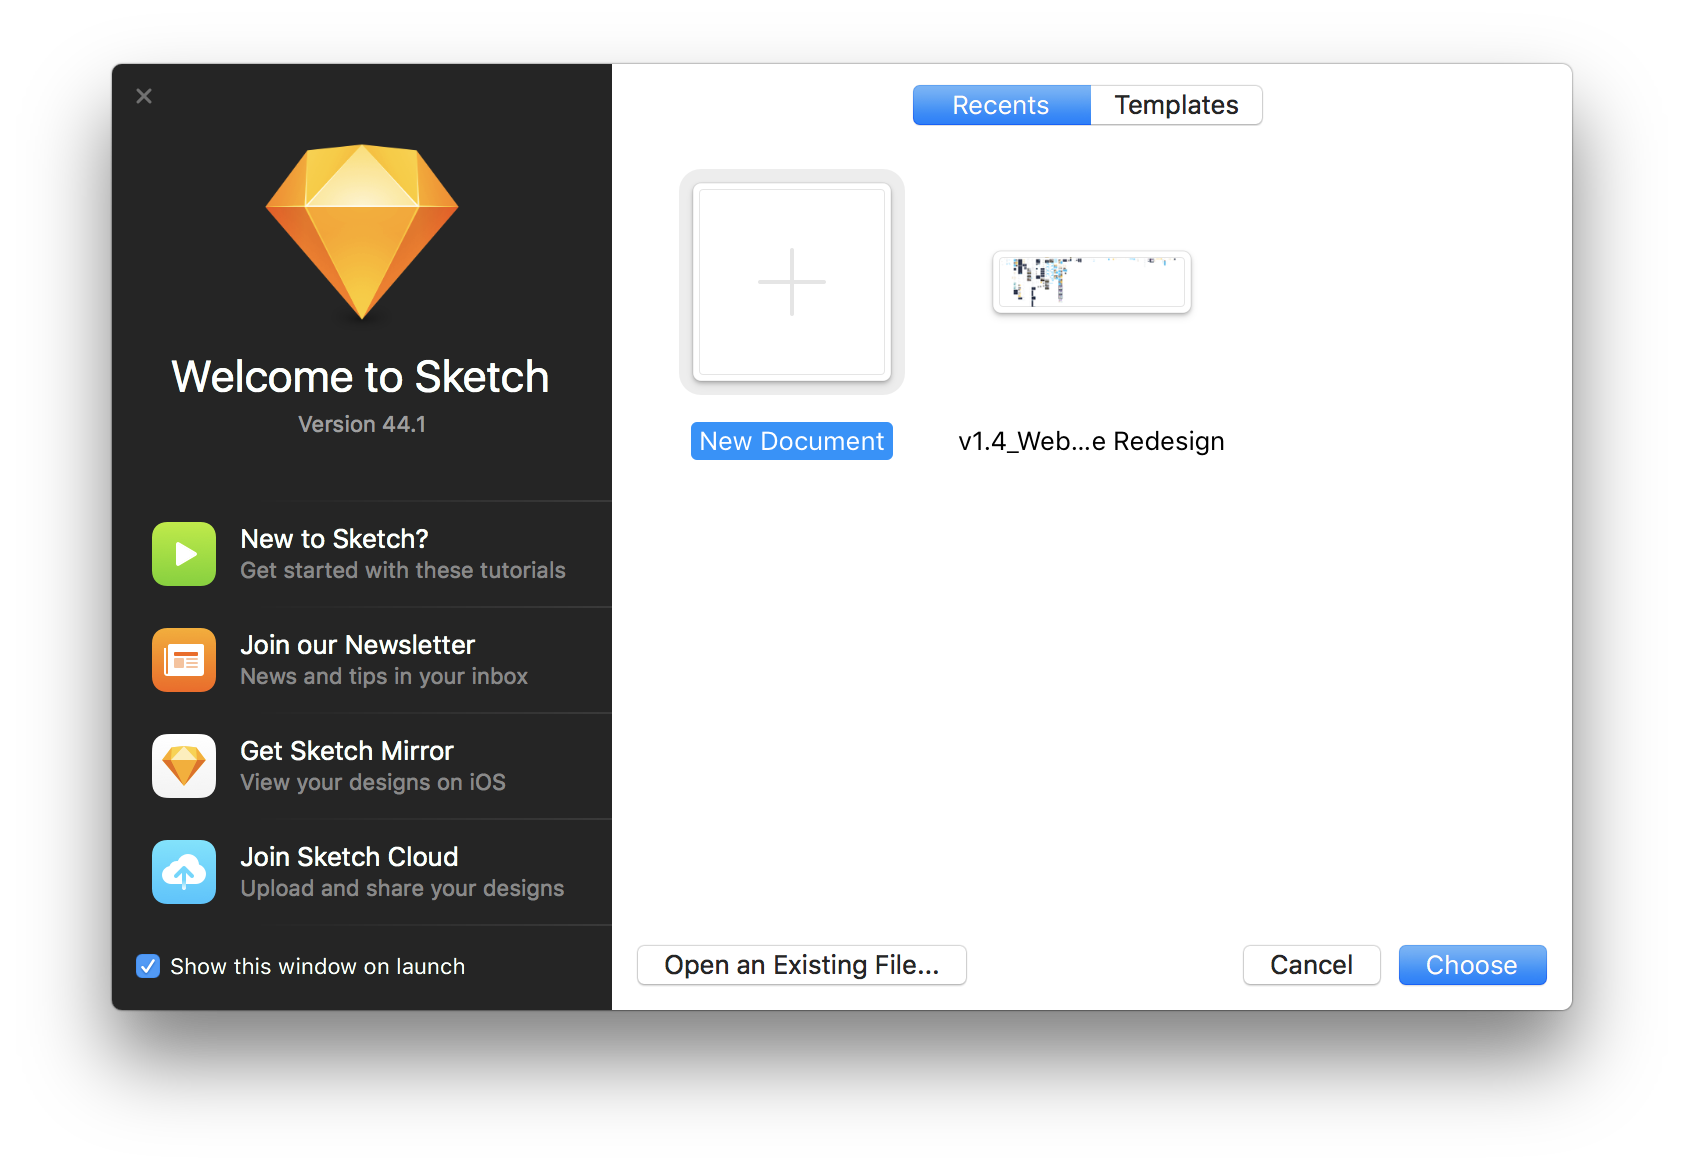Uncheck Show this window on launch
The image size is (1684, 1170).
(148, 966)
